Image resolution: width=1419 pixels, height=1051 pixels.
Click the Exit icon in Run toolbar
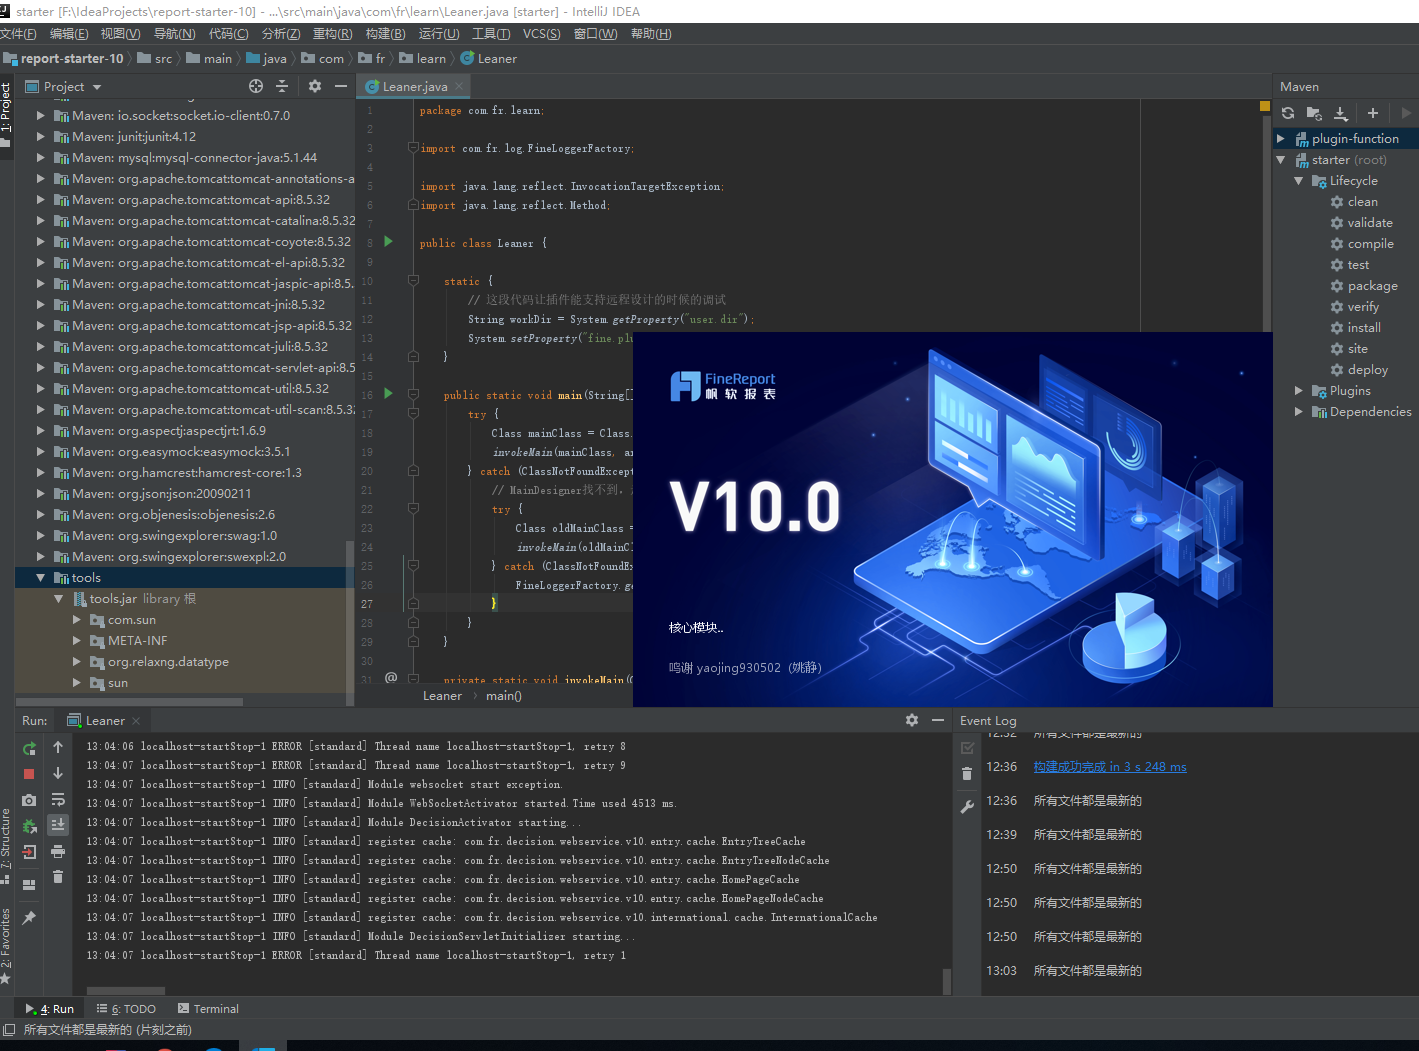pyautogui.click(x=29, y=852)
